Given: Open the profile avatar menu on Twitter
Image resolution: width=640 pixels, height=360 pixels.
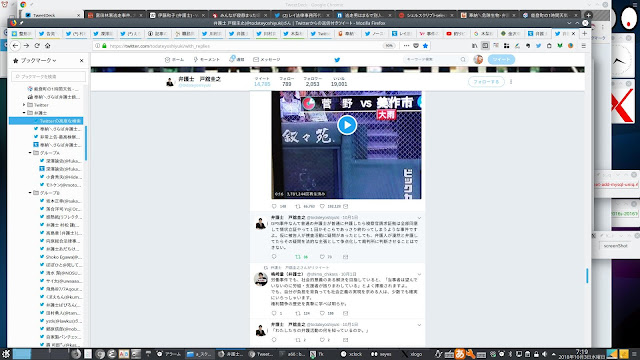Looking at the screenshot, I should click(x=478, y=60).
